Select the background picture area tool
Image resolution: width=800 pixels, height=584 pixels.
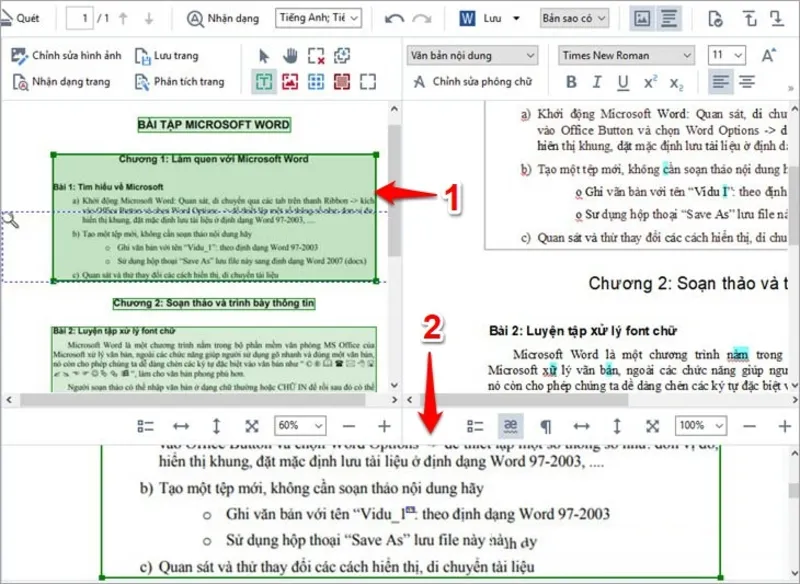pos(342,82)
